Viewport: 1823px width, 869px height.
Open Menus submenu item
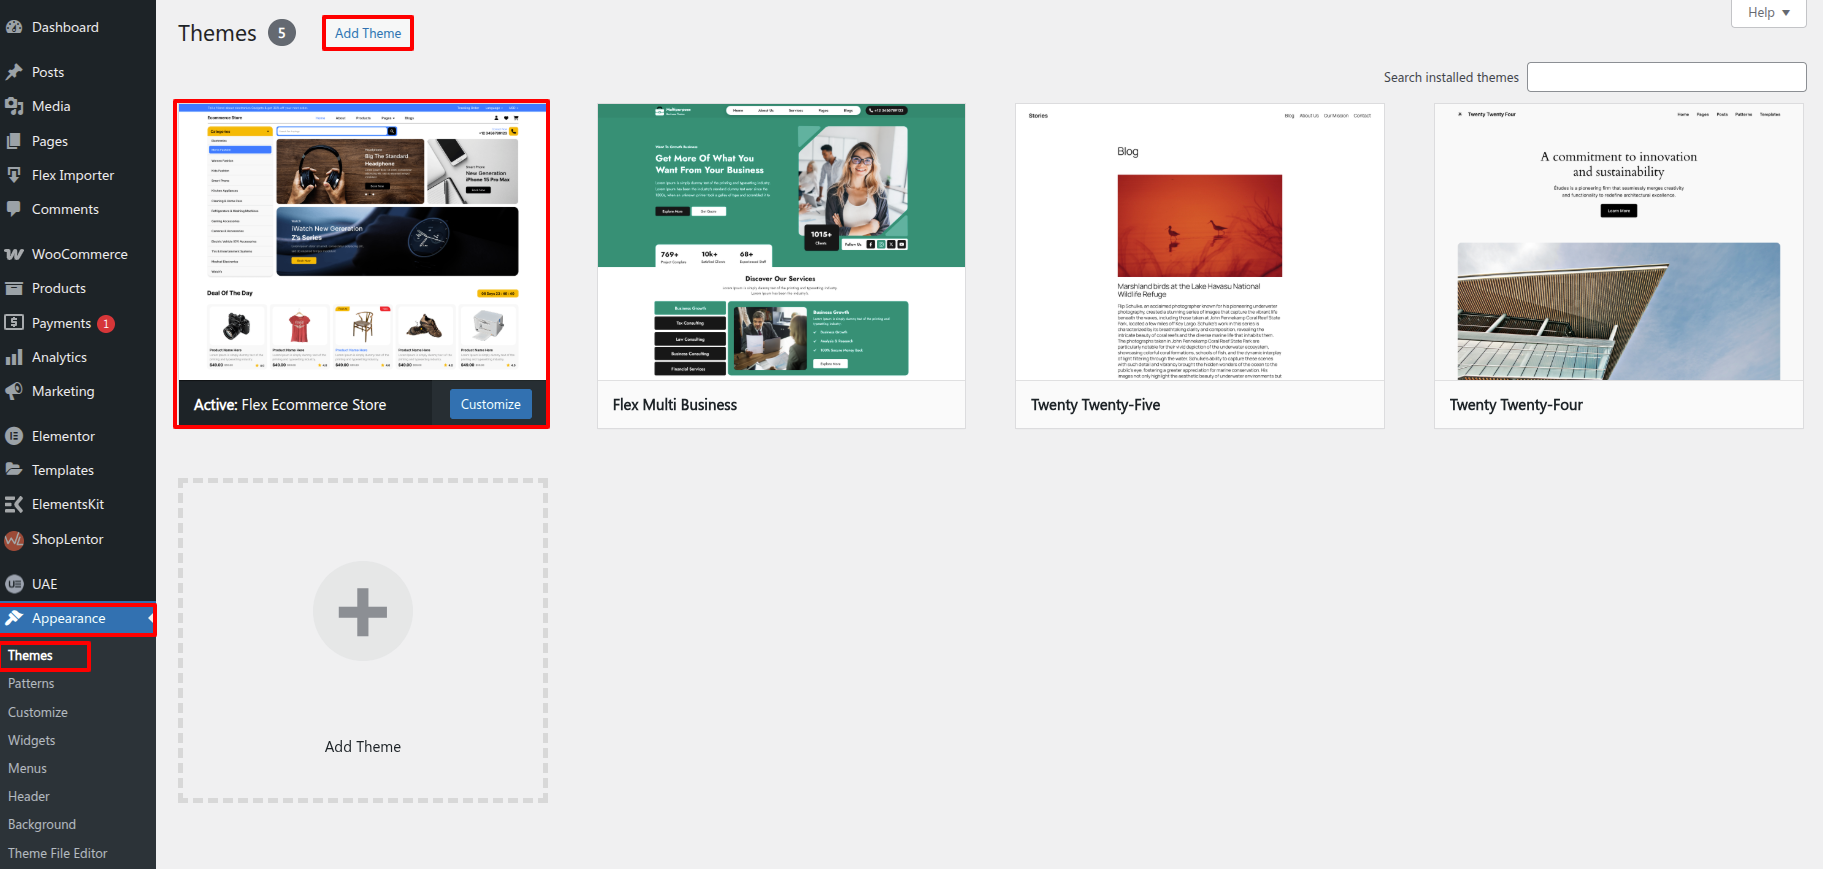[28, 768]
